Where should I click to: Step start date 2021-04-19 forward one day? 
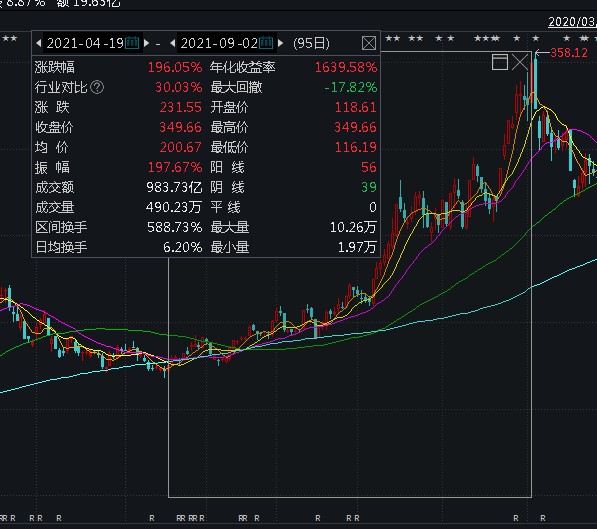(147, 43)
